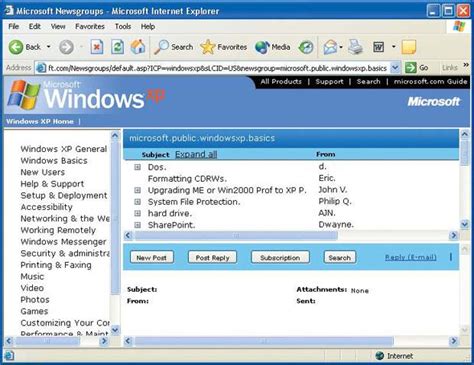Expand the SharePoint thread
Screen dimensions: 474x365
(137, 225)
